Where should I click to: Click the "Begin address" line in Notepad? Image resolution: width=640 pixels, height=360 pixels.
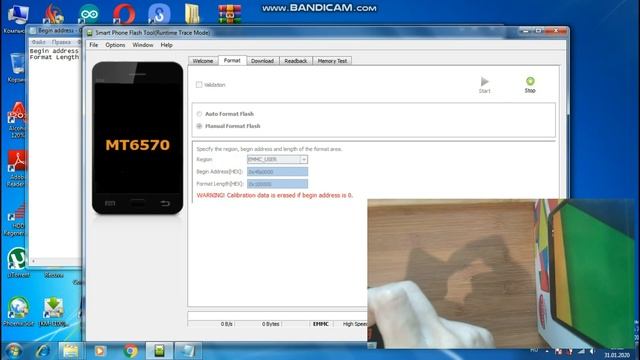click(54, 51)
